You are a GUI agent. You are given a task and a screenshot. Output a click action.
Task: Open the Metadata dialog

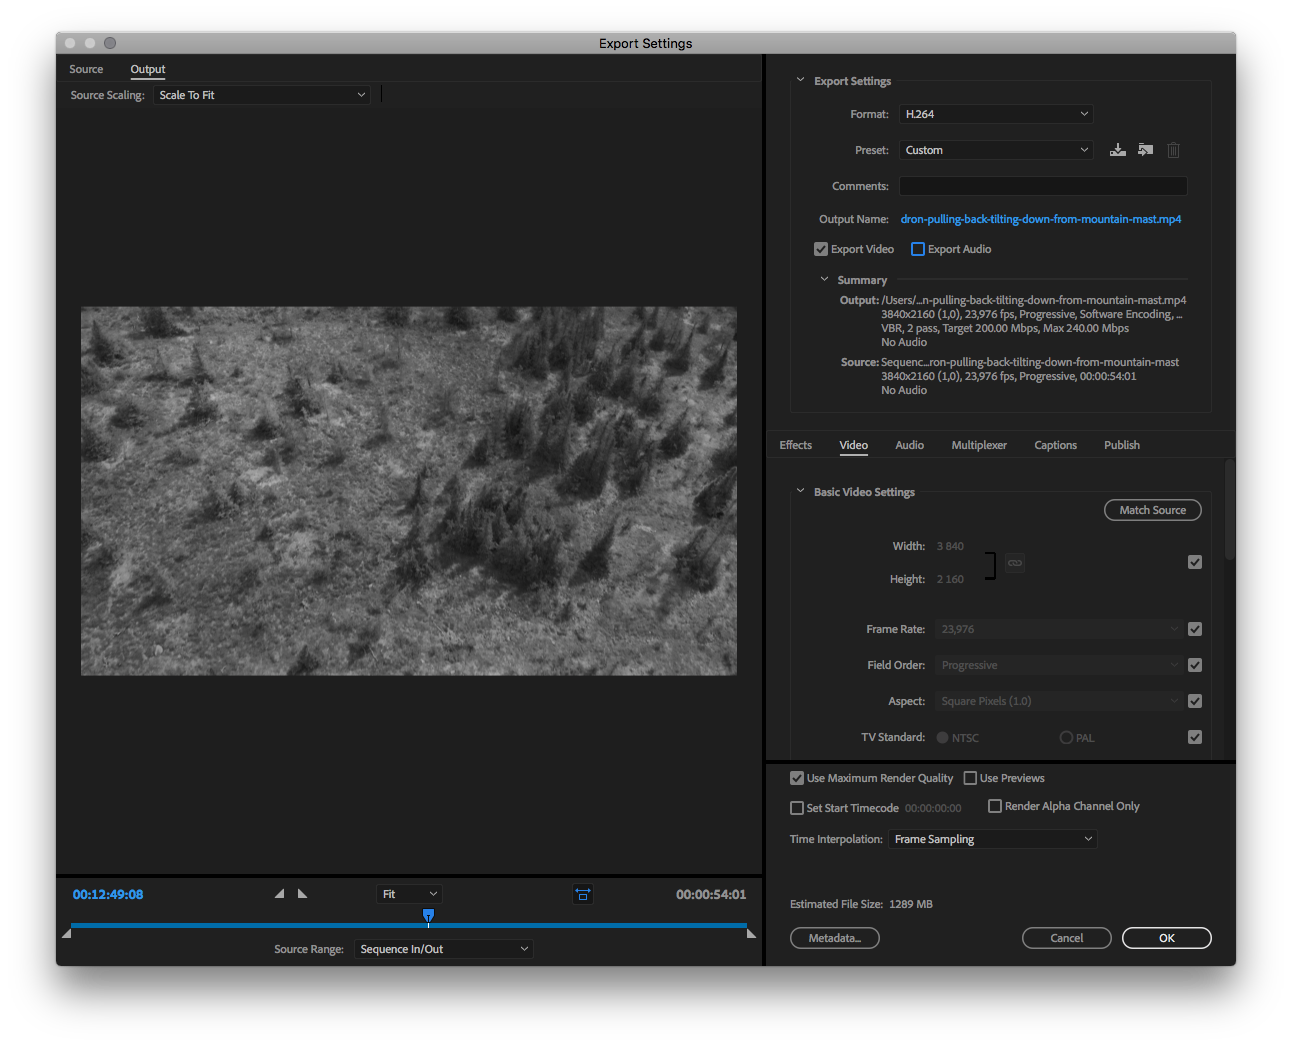pos(834,937)
